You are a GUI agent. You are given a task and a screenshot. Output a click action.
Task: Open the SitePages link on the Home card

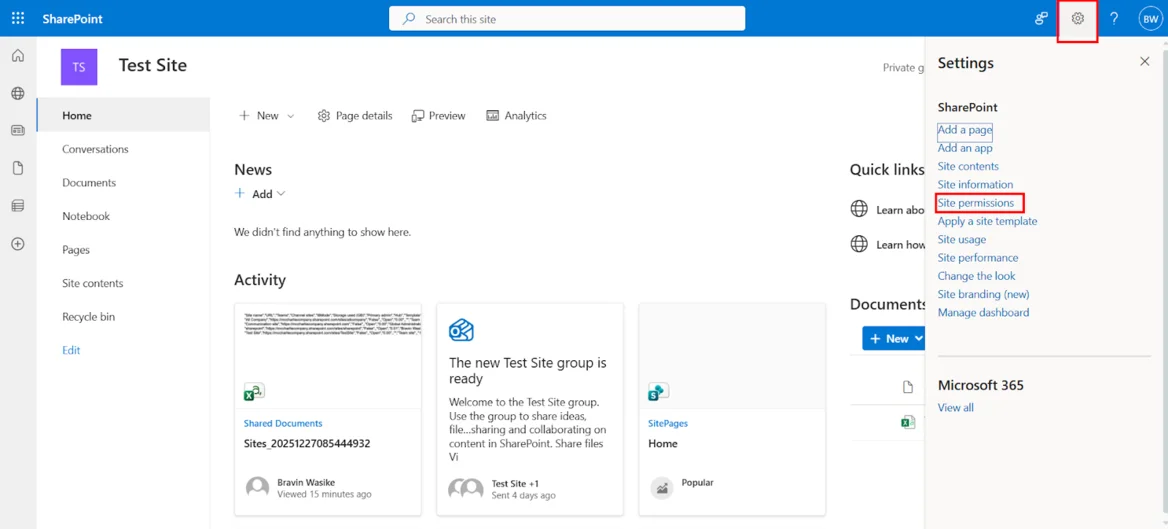click(x=668, y=423)
